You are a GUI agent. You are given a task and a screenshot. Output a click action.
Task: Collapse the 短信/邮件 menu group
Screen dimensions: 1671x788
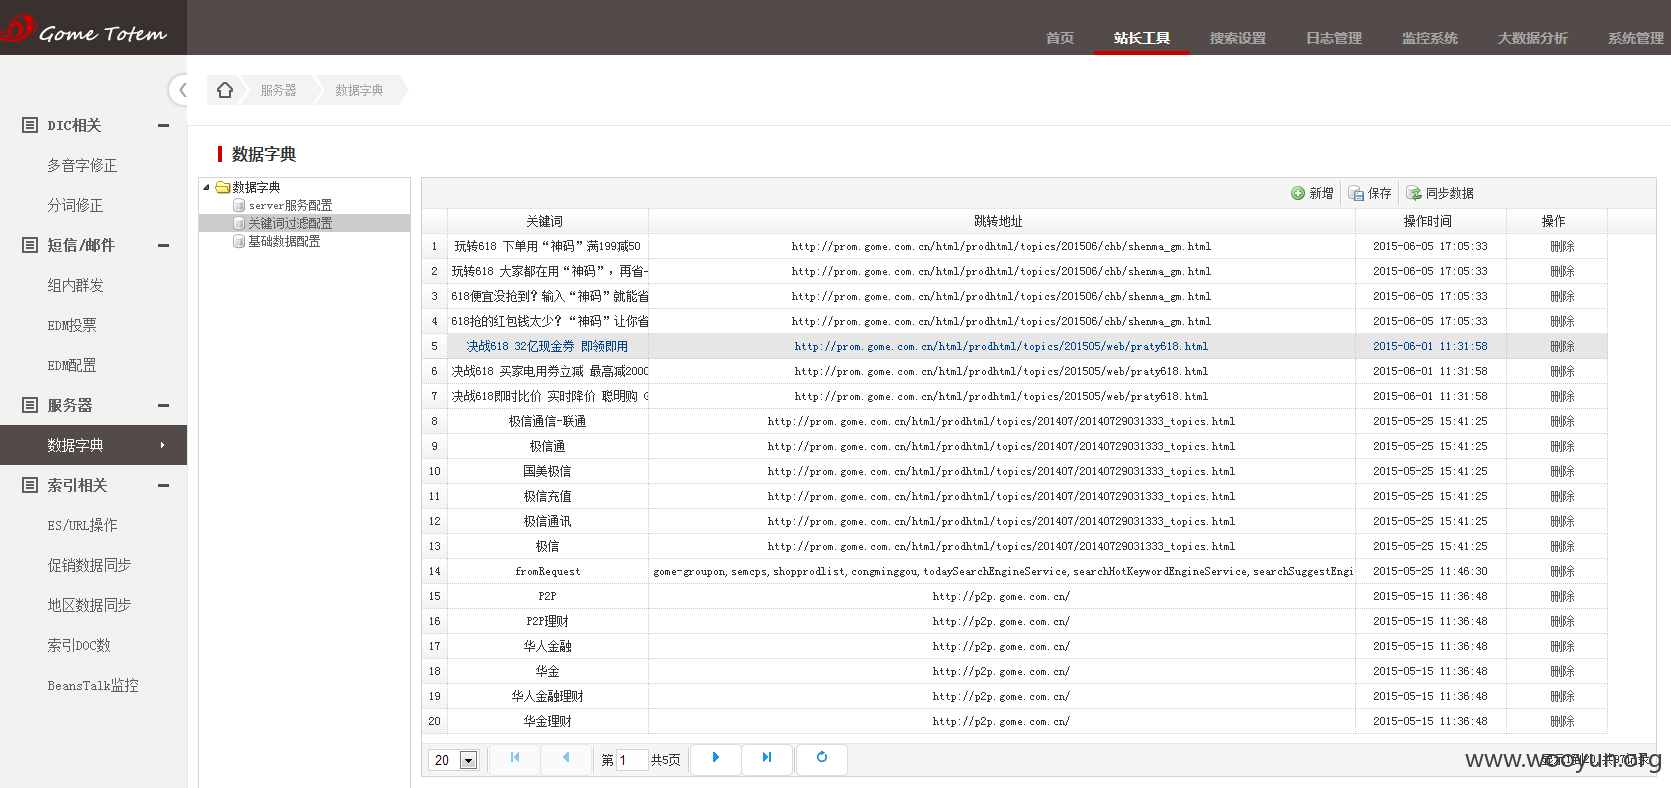click(163, 245)
